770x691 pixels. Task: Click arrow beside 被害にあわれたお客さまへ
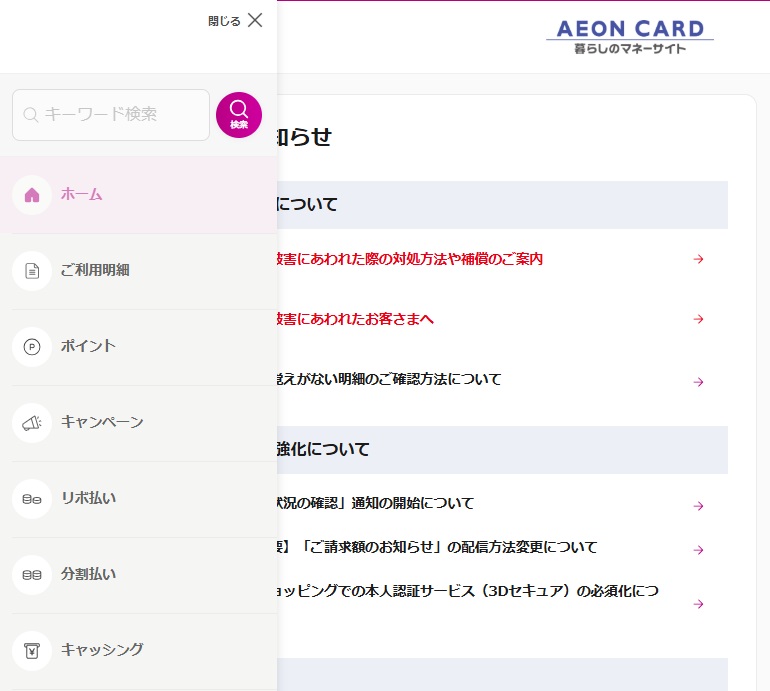699,319
